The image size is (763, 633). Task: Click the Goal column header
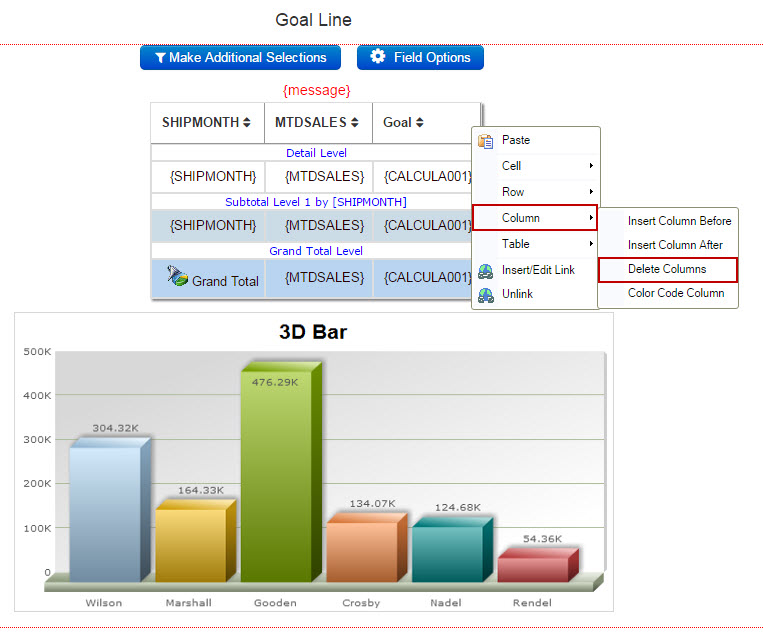[426, 123]
